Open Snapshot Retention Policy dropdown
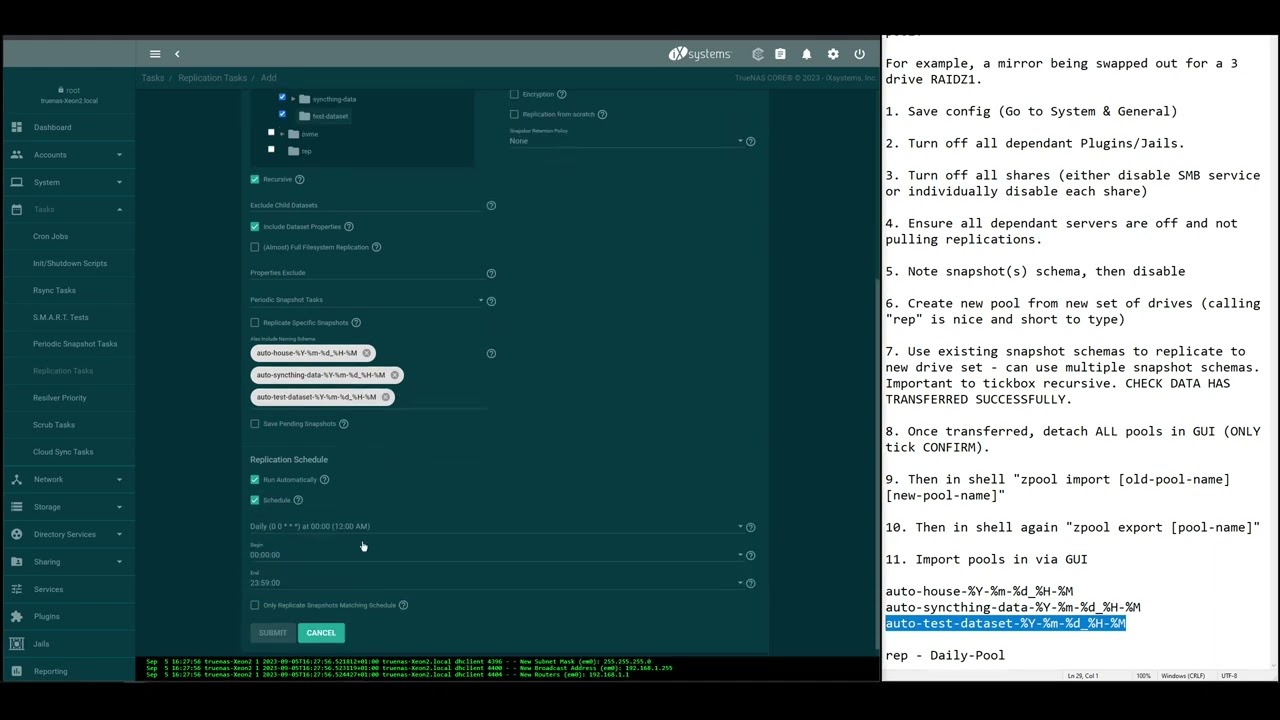The height and width of the screenshot is (720, 1280). (x=627, y=141)
